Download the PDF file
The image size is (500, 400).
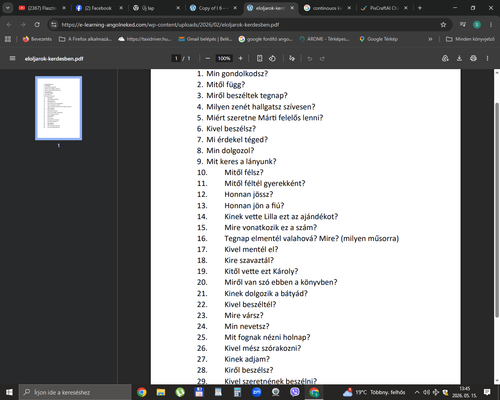point(459,58)
